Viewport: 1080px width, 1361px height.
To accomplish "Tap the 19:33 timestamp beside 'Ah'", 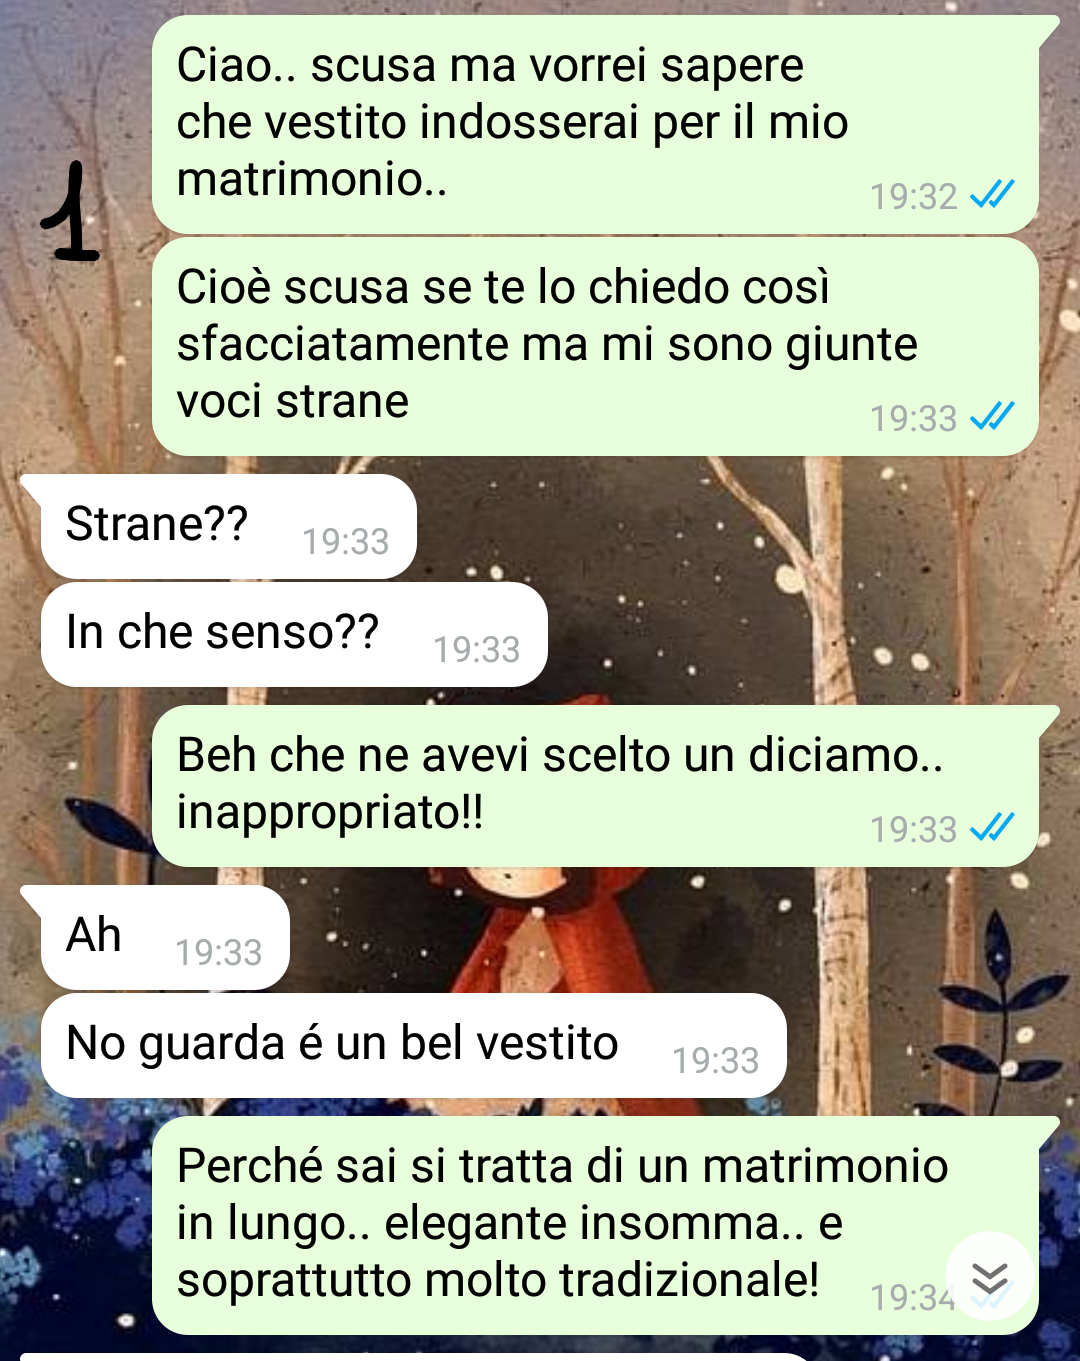I will tap(218, 952).
